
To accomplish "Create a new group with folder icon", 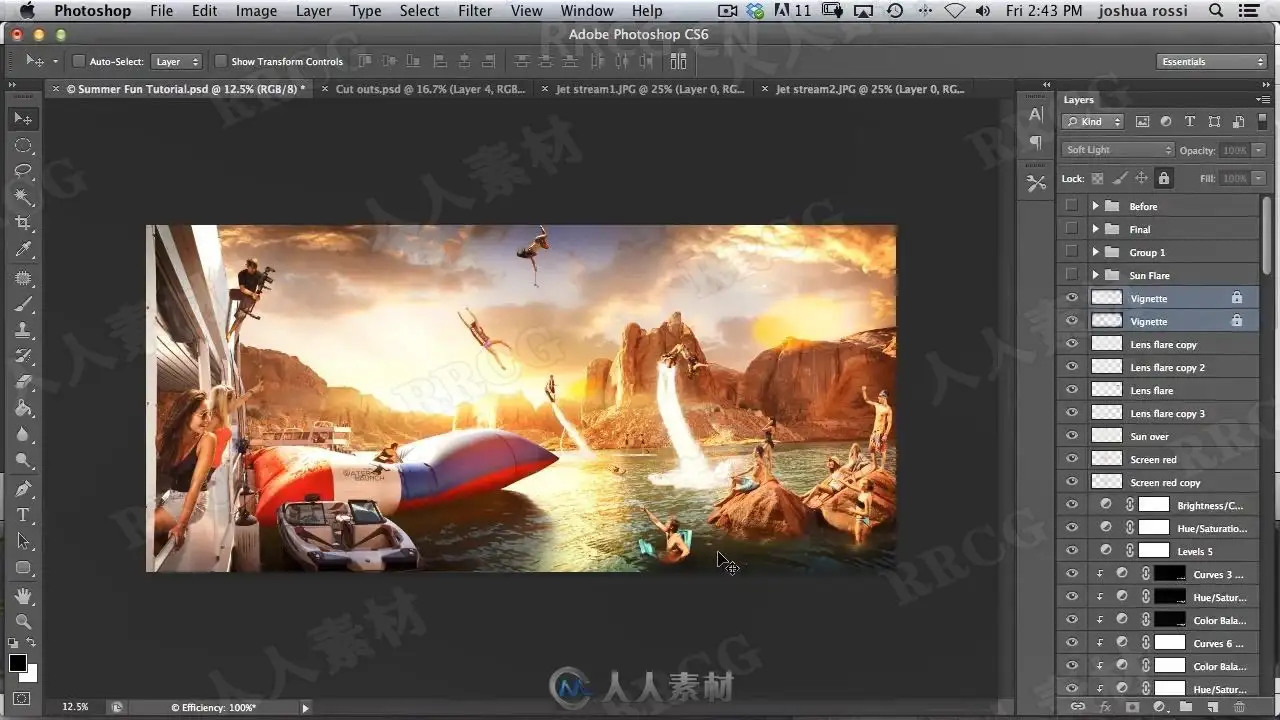I will (1187, 707).
